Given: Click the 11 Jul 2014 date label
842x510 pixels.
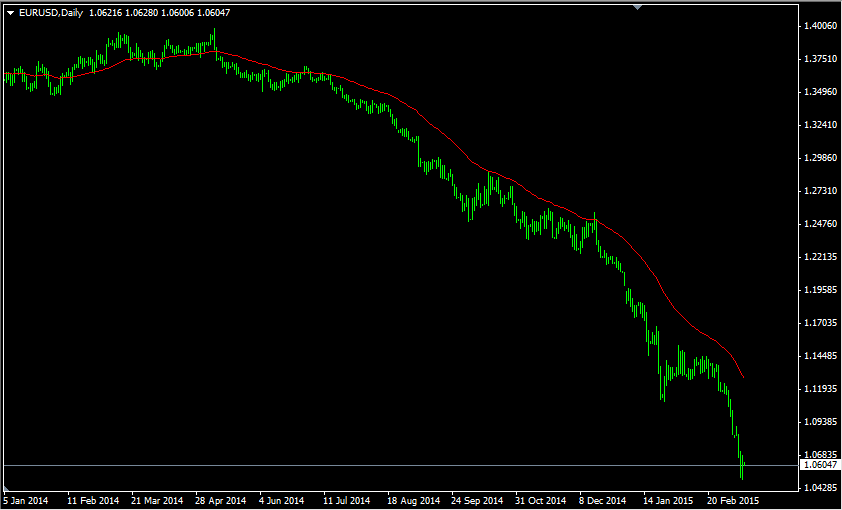Looking at the screenshot, I should coord(346,501).
